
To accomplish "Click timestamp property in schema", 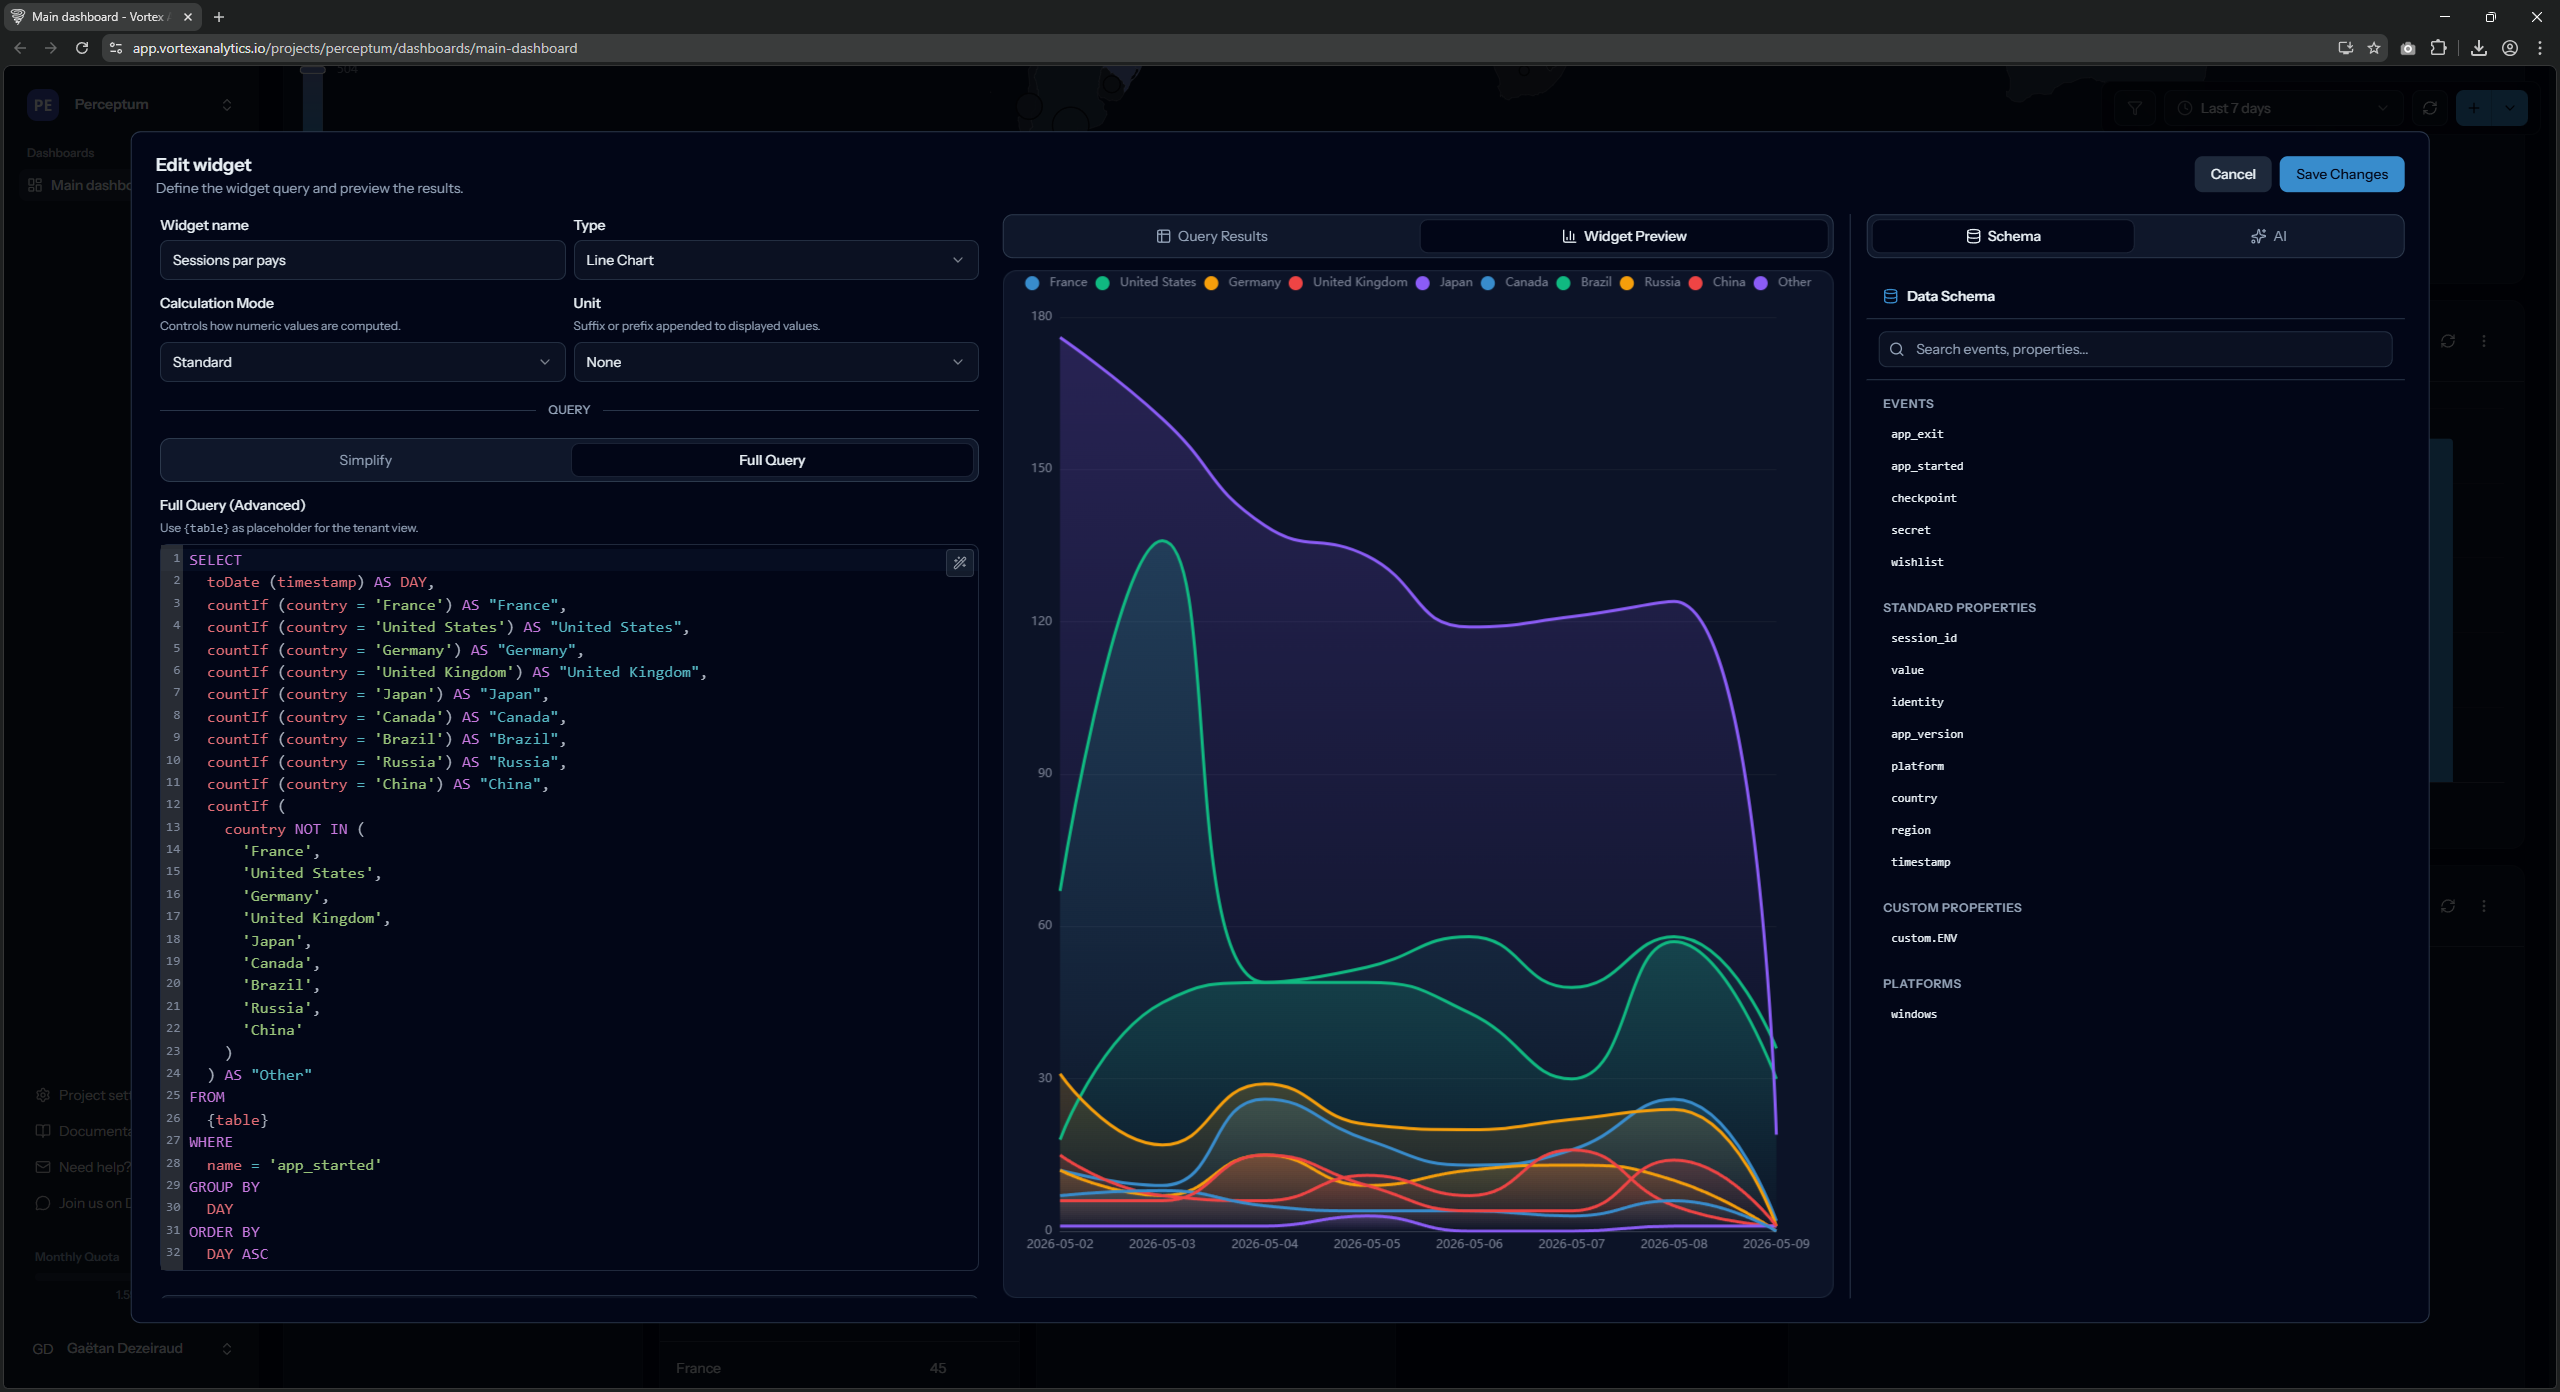I will [x=1921, y=862].
